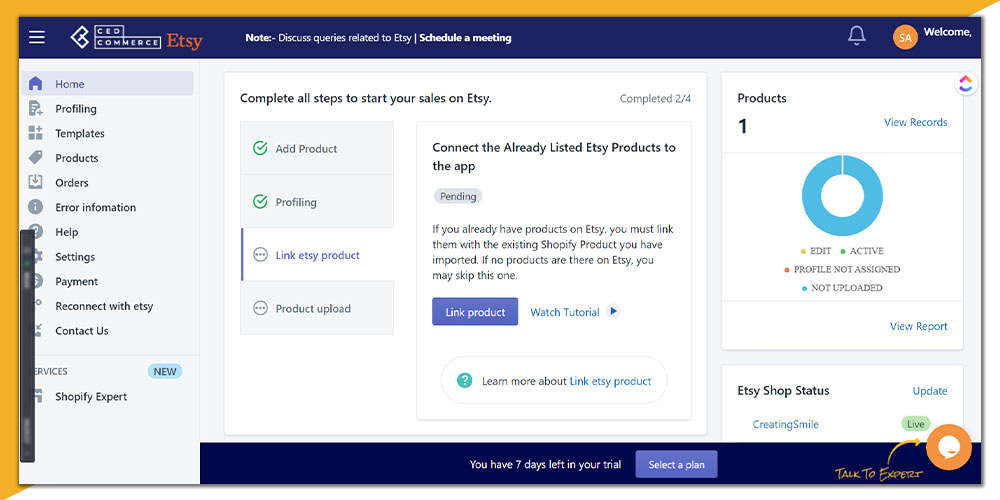Click the products count 1
This screenshot has width=1000, height=500.
point(742,126)
